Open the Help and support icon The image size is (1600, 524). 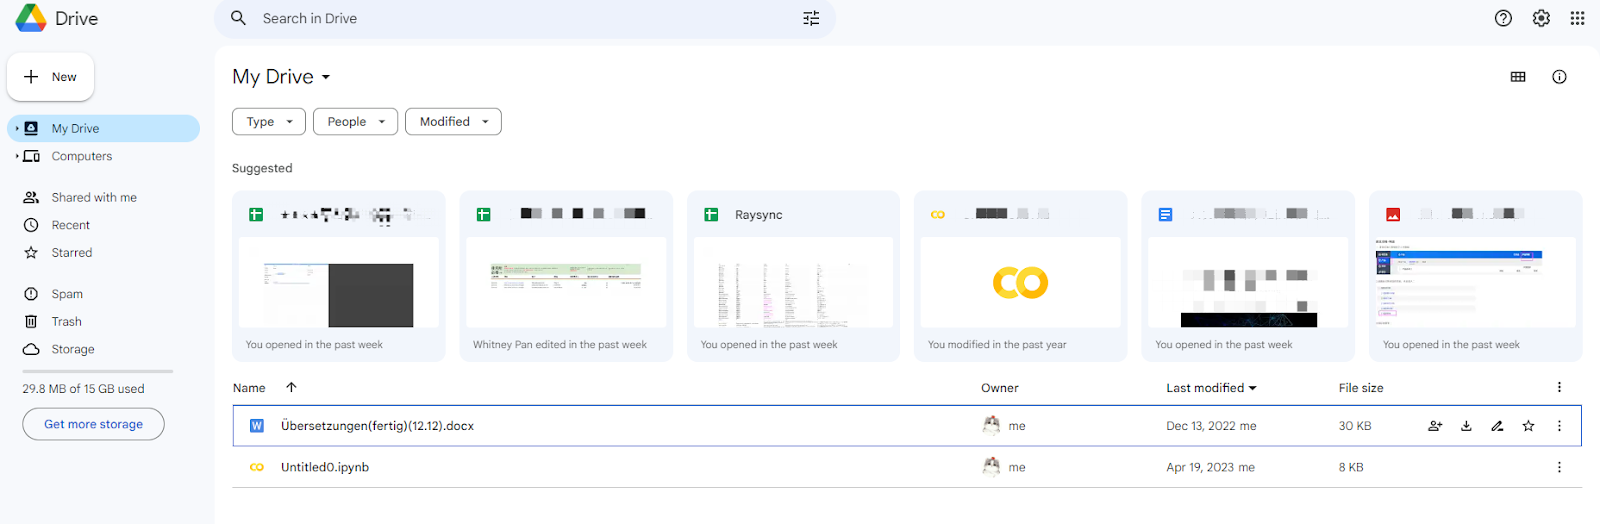pos(1503,18)
